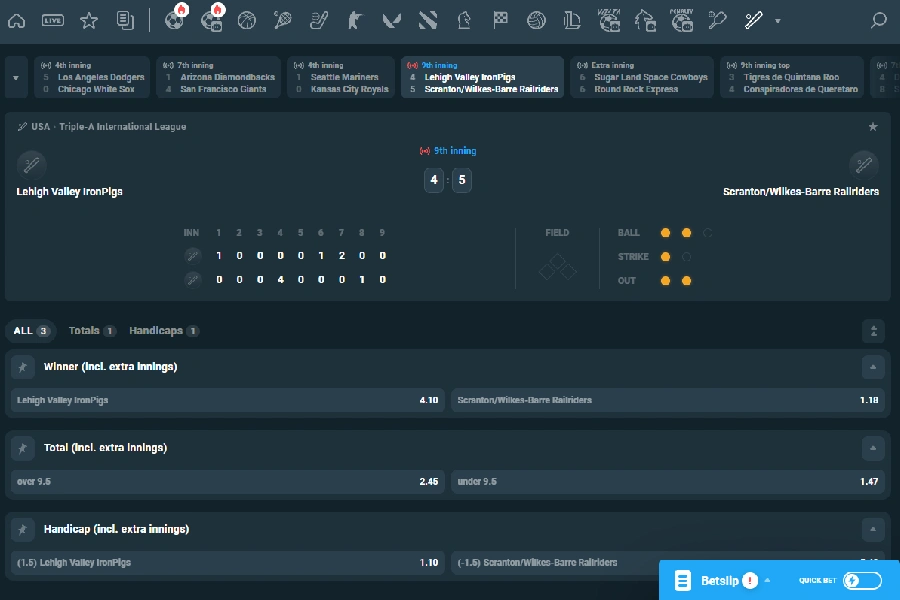Open the volleyball sport icon
900x600 pixels.
coord(537,20)
